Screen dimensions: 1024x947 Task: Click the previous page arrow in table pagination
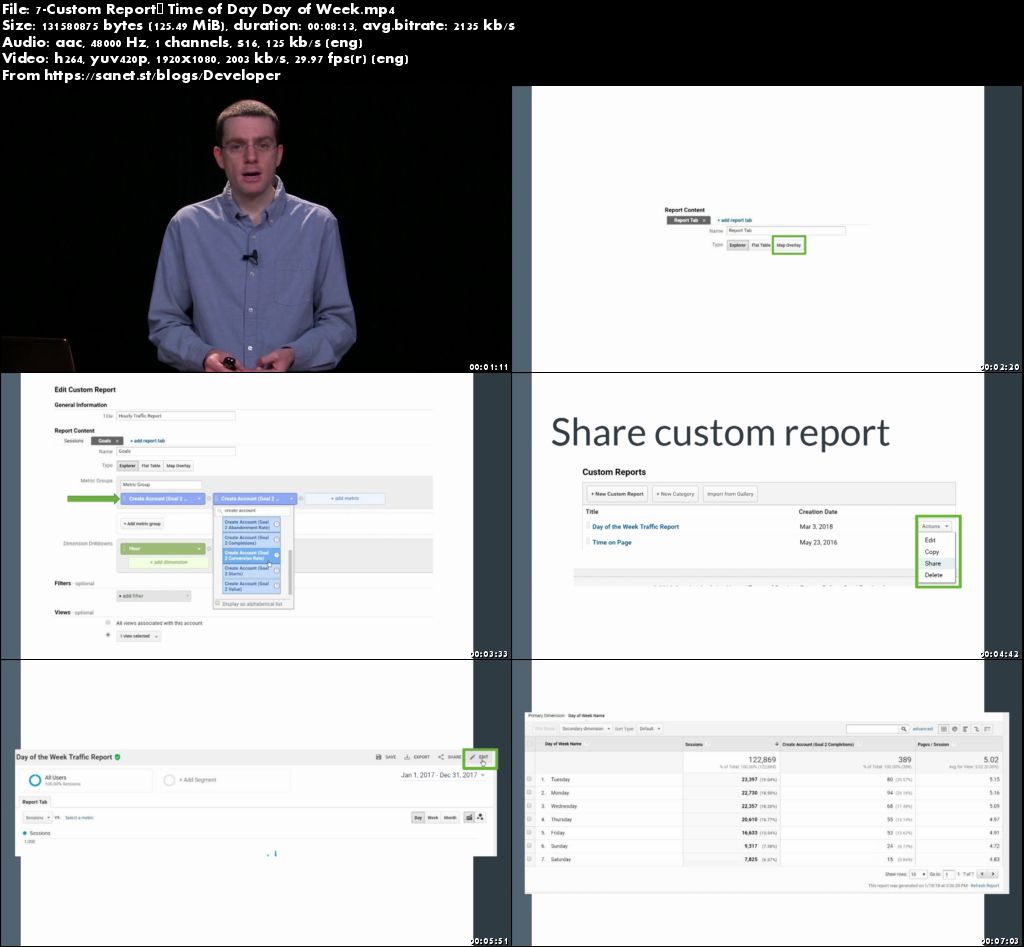[982, 874]
